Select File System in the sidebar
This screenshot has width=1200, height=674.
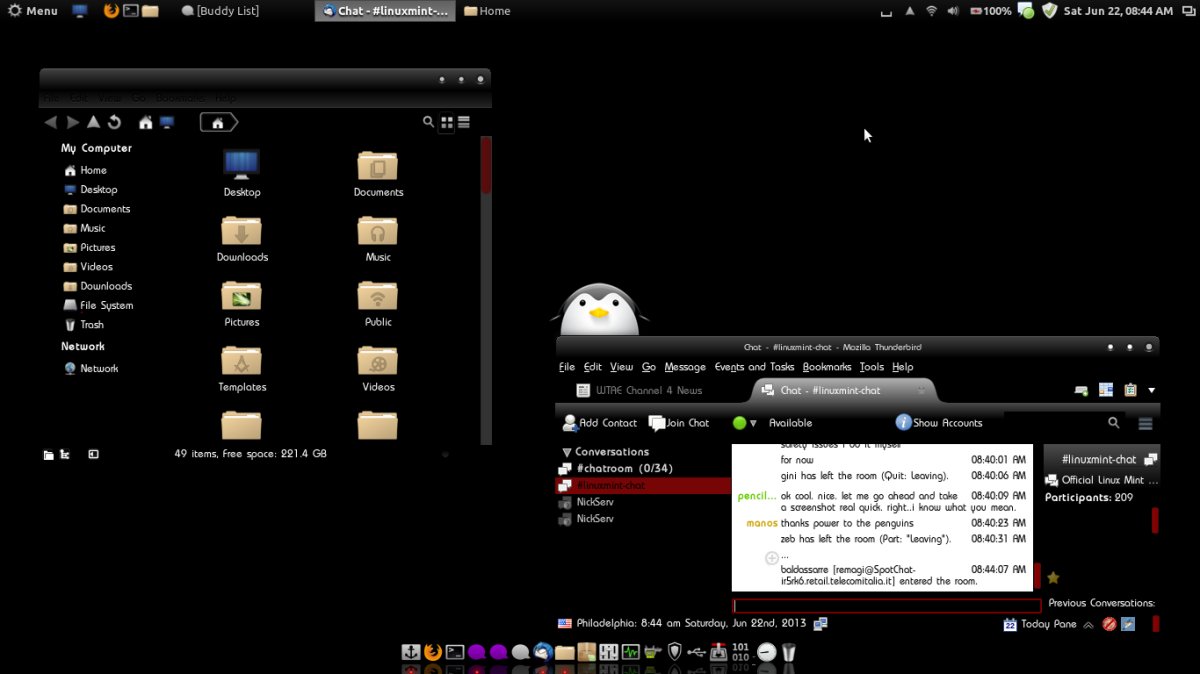98,305
